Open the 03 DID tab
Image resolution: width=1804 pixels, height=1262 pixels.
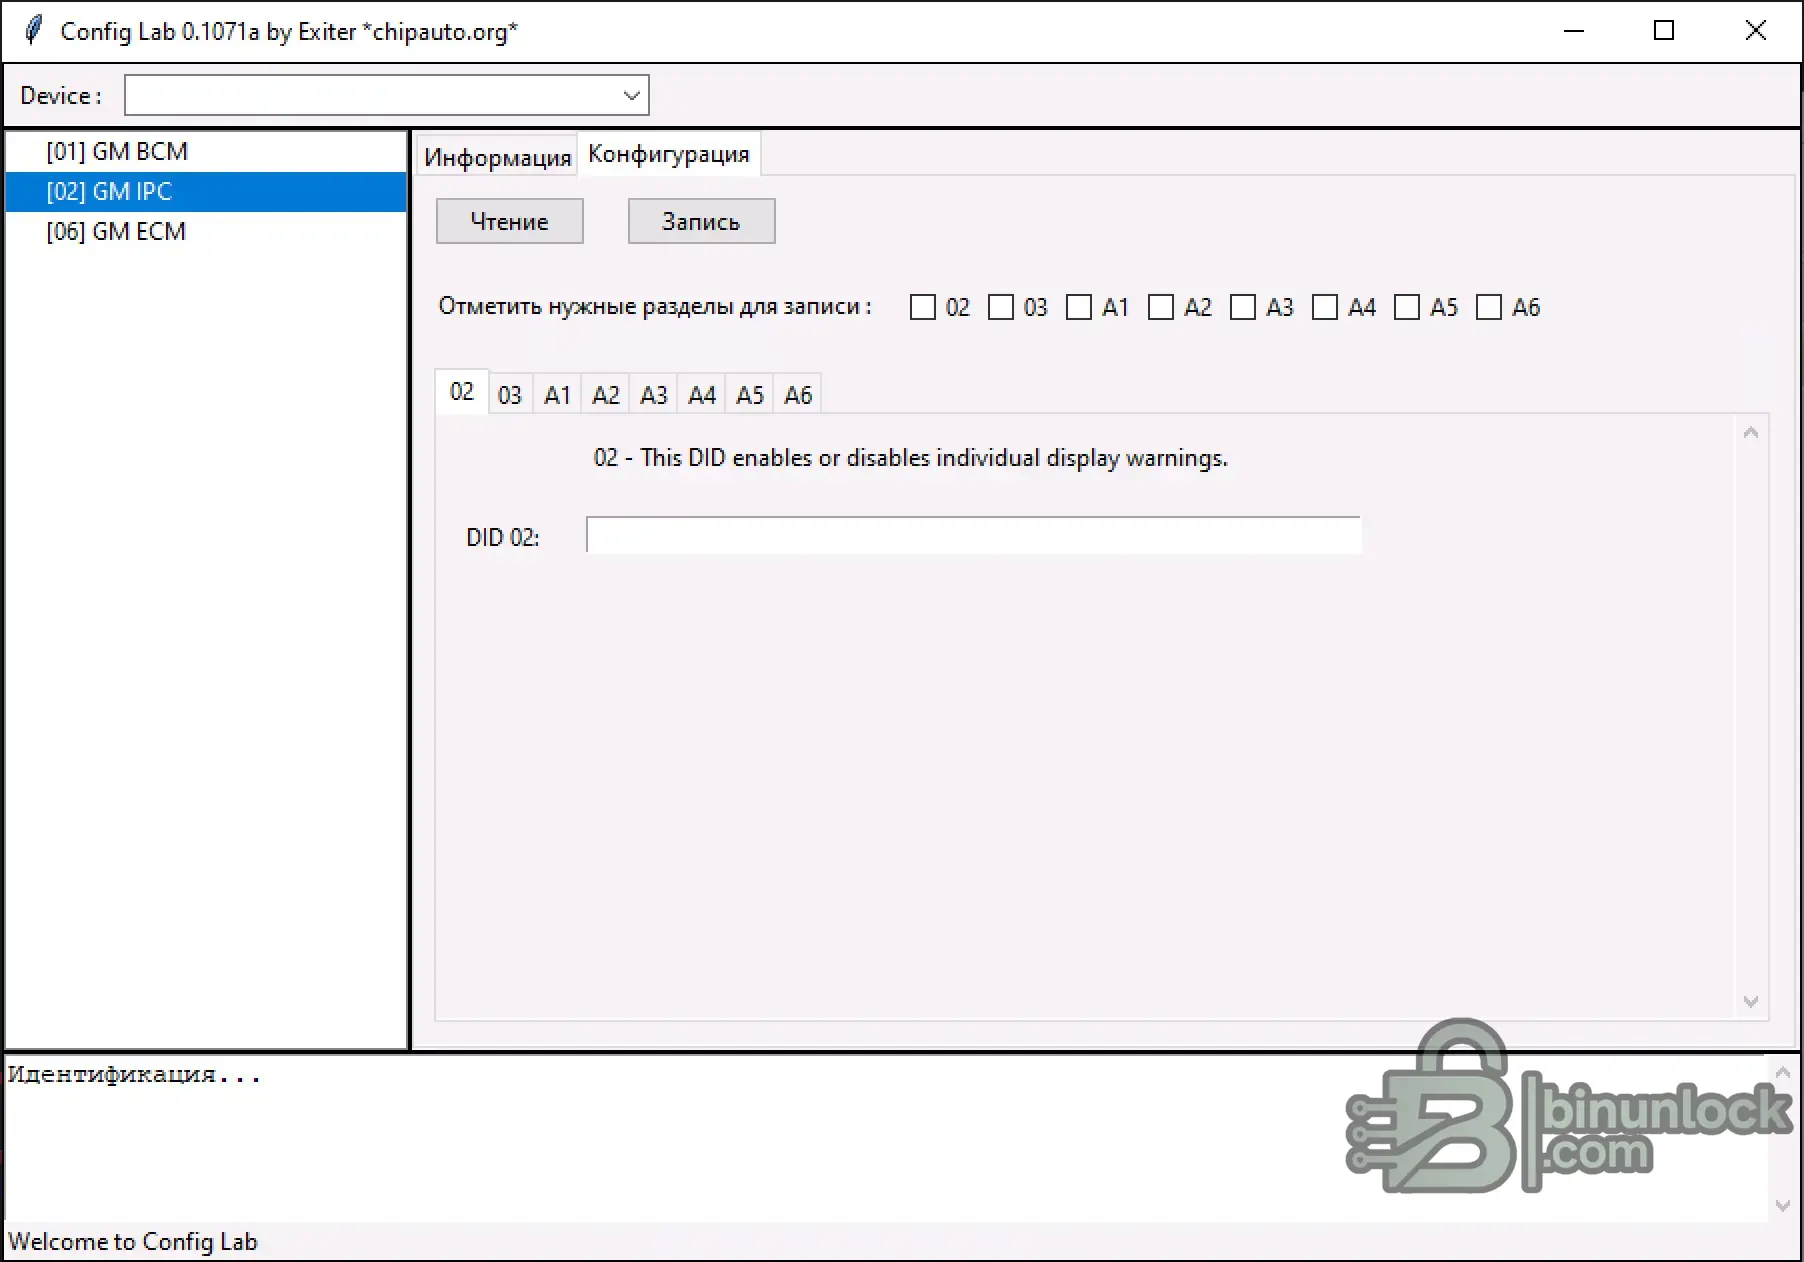pos(510,395)
